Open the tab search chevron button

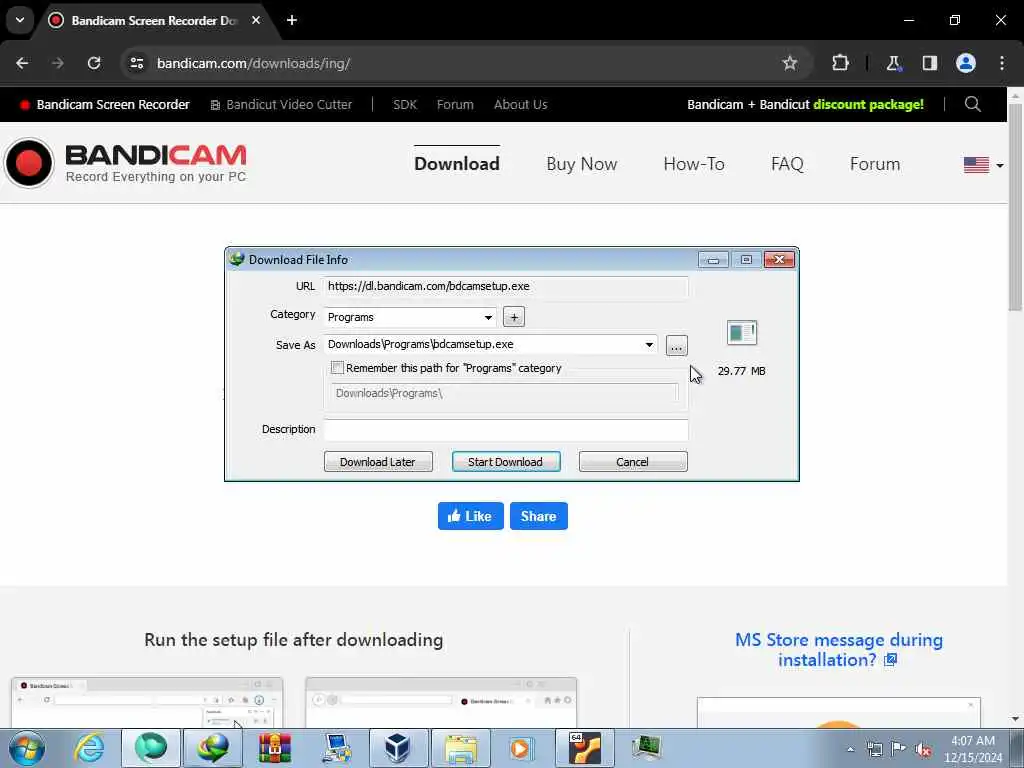(x=20, y=20)
